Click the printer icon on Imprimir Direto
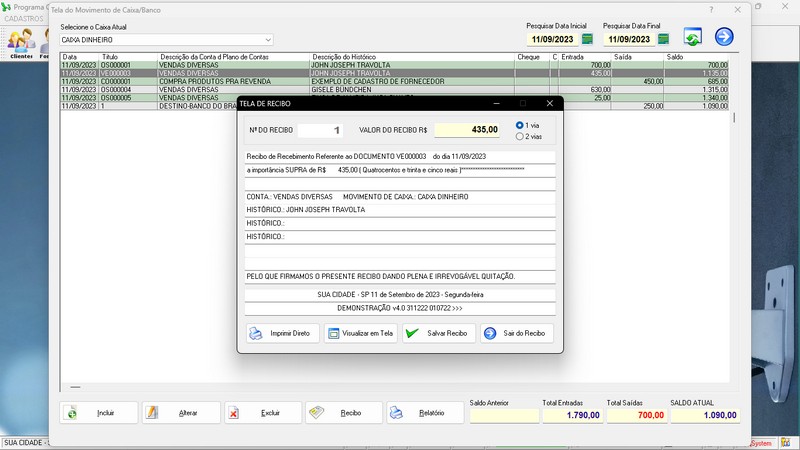This screenshot has height=450, width=800. [256, 333]
